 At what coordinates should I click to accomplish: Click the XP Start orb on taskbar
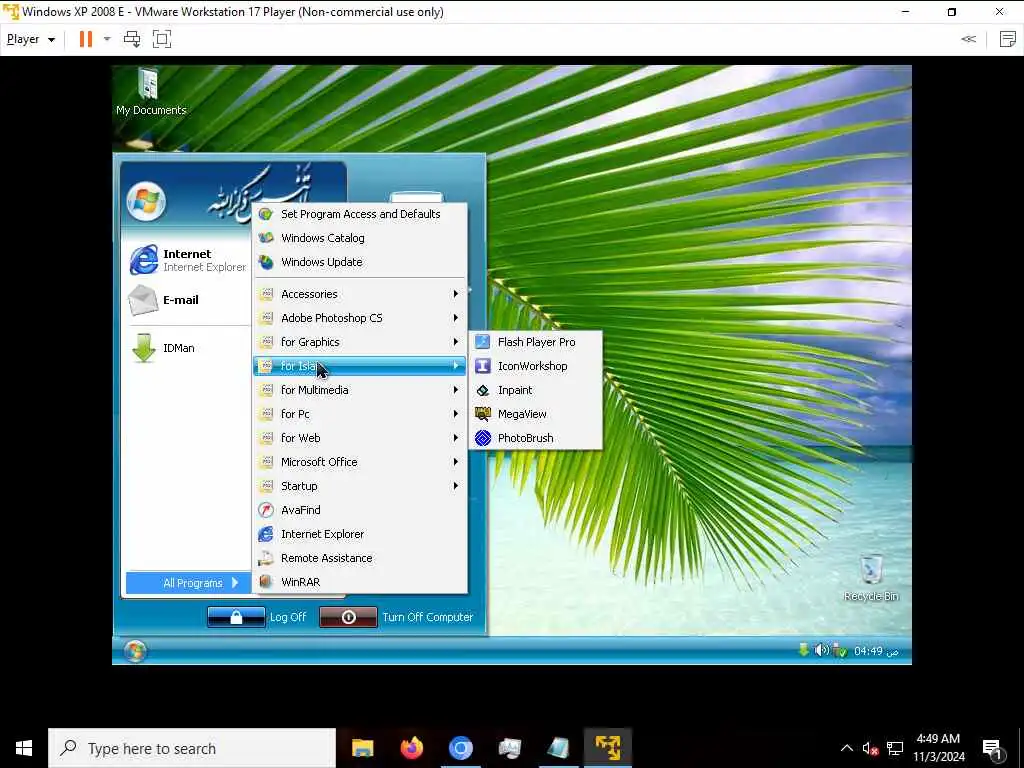coord(135,651)
